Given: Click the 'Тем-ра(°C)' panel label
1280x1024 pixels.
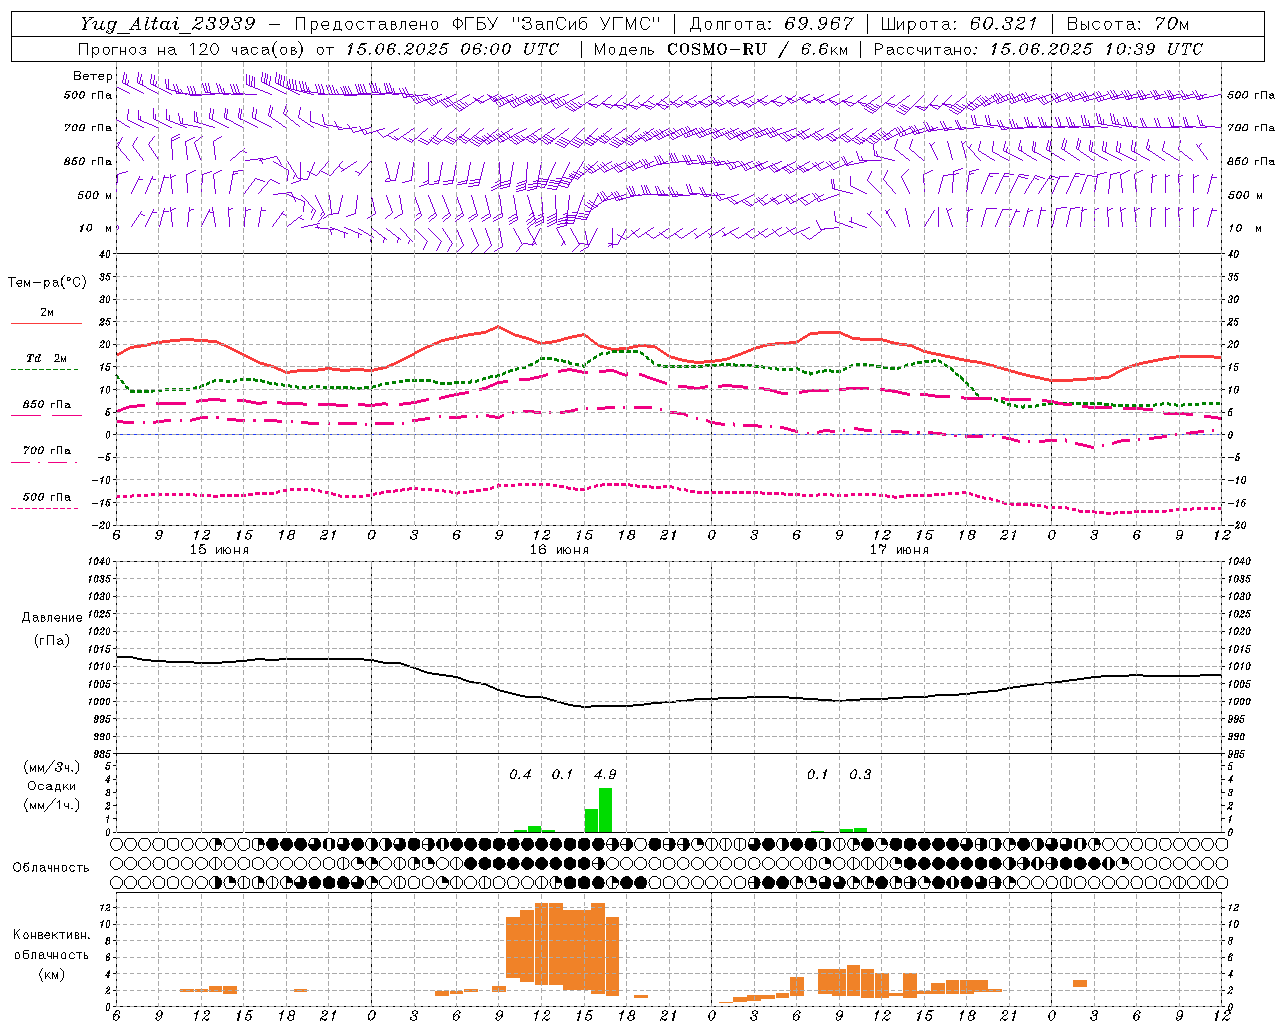Looking at the screenshot, I should tap(47, 283).
